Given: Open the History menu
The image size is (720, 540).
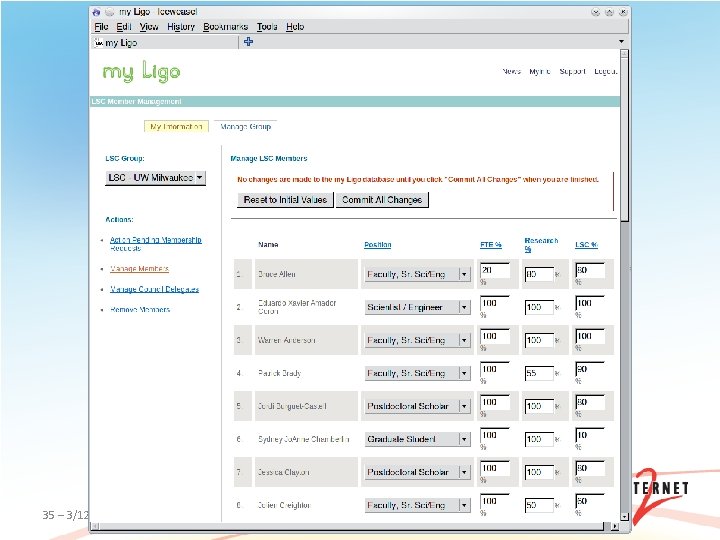Looking at the screenshot, I should pos(181,27).
